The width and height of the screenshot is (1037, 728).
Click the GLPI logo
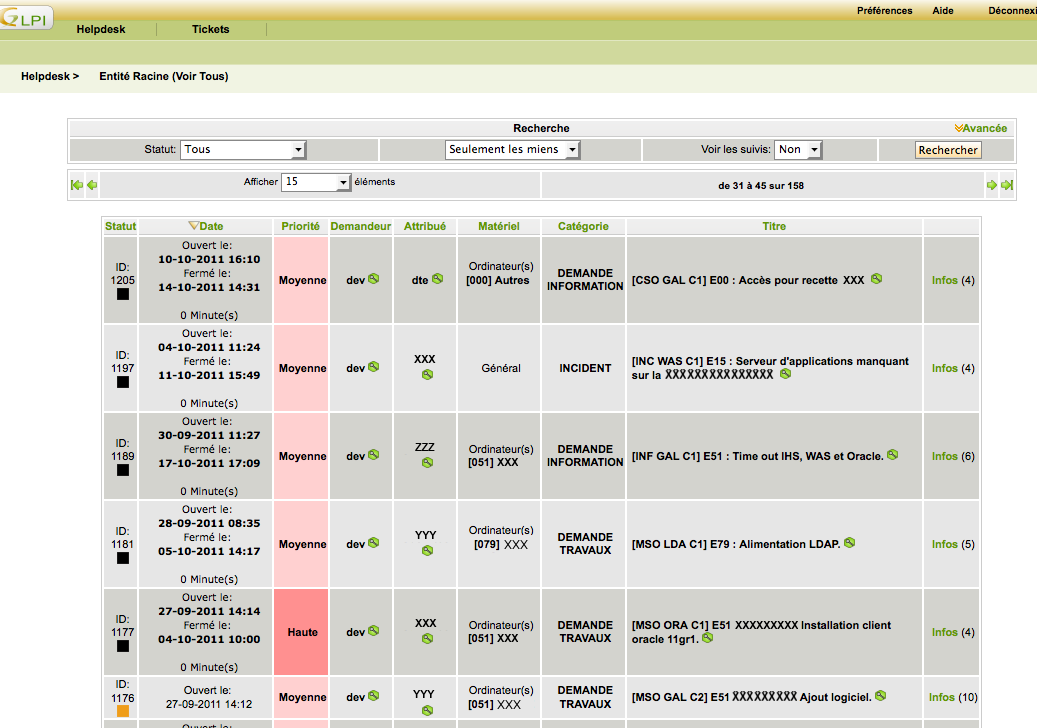pyautogui.click(x=27, y=15)
